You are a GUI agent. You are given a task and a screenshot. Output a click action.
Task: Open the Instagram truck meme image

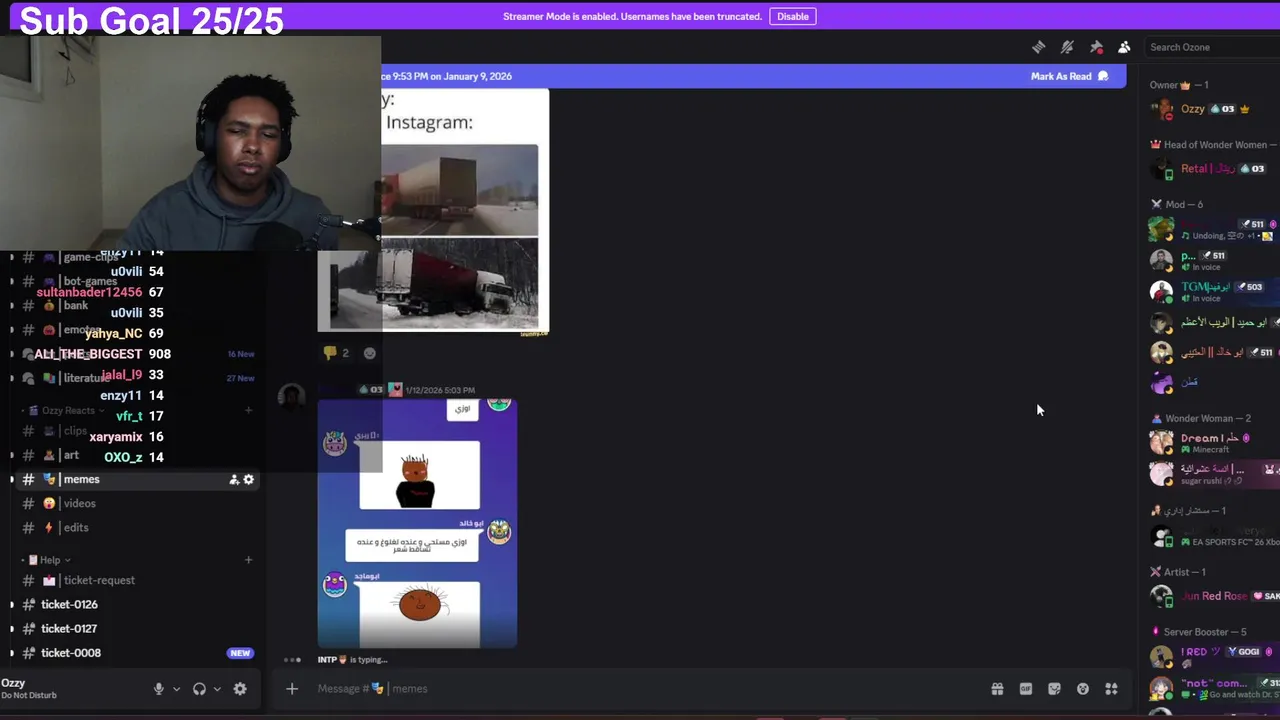click(x=433, y=212)
